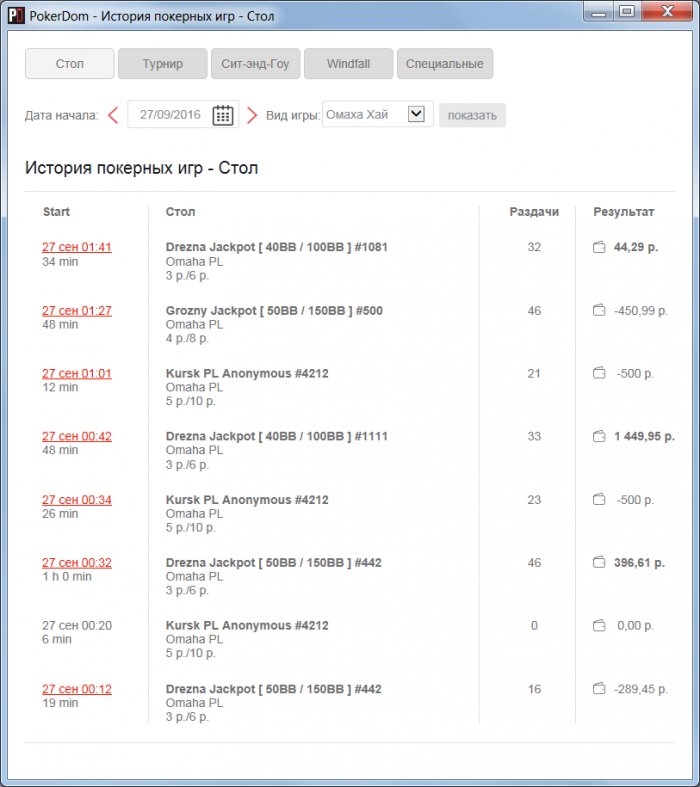
Task: Click the Стол column header
Action: (x=180, y=212)
